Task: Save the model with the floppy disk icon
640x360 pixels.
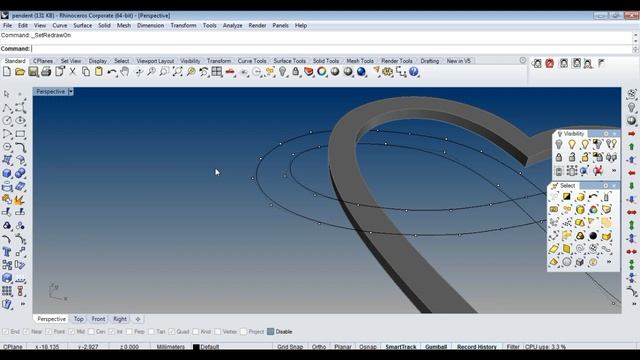Action: click(33, 72)
